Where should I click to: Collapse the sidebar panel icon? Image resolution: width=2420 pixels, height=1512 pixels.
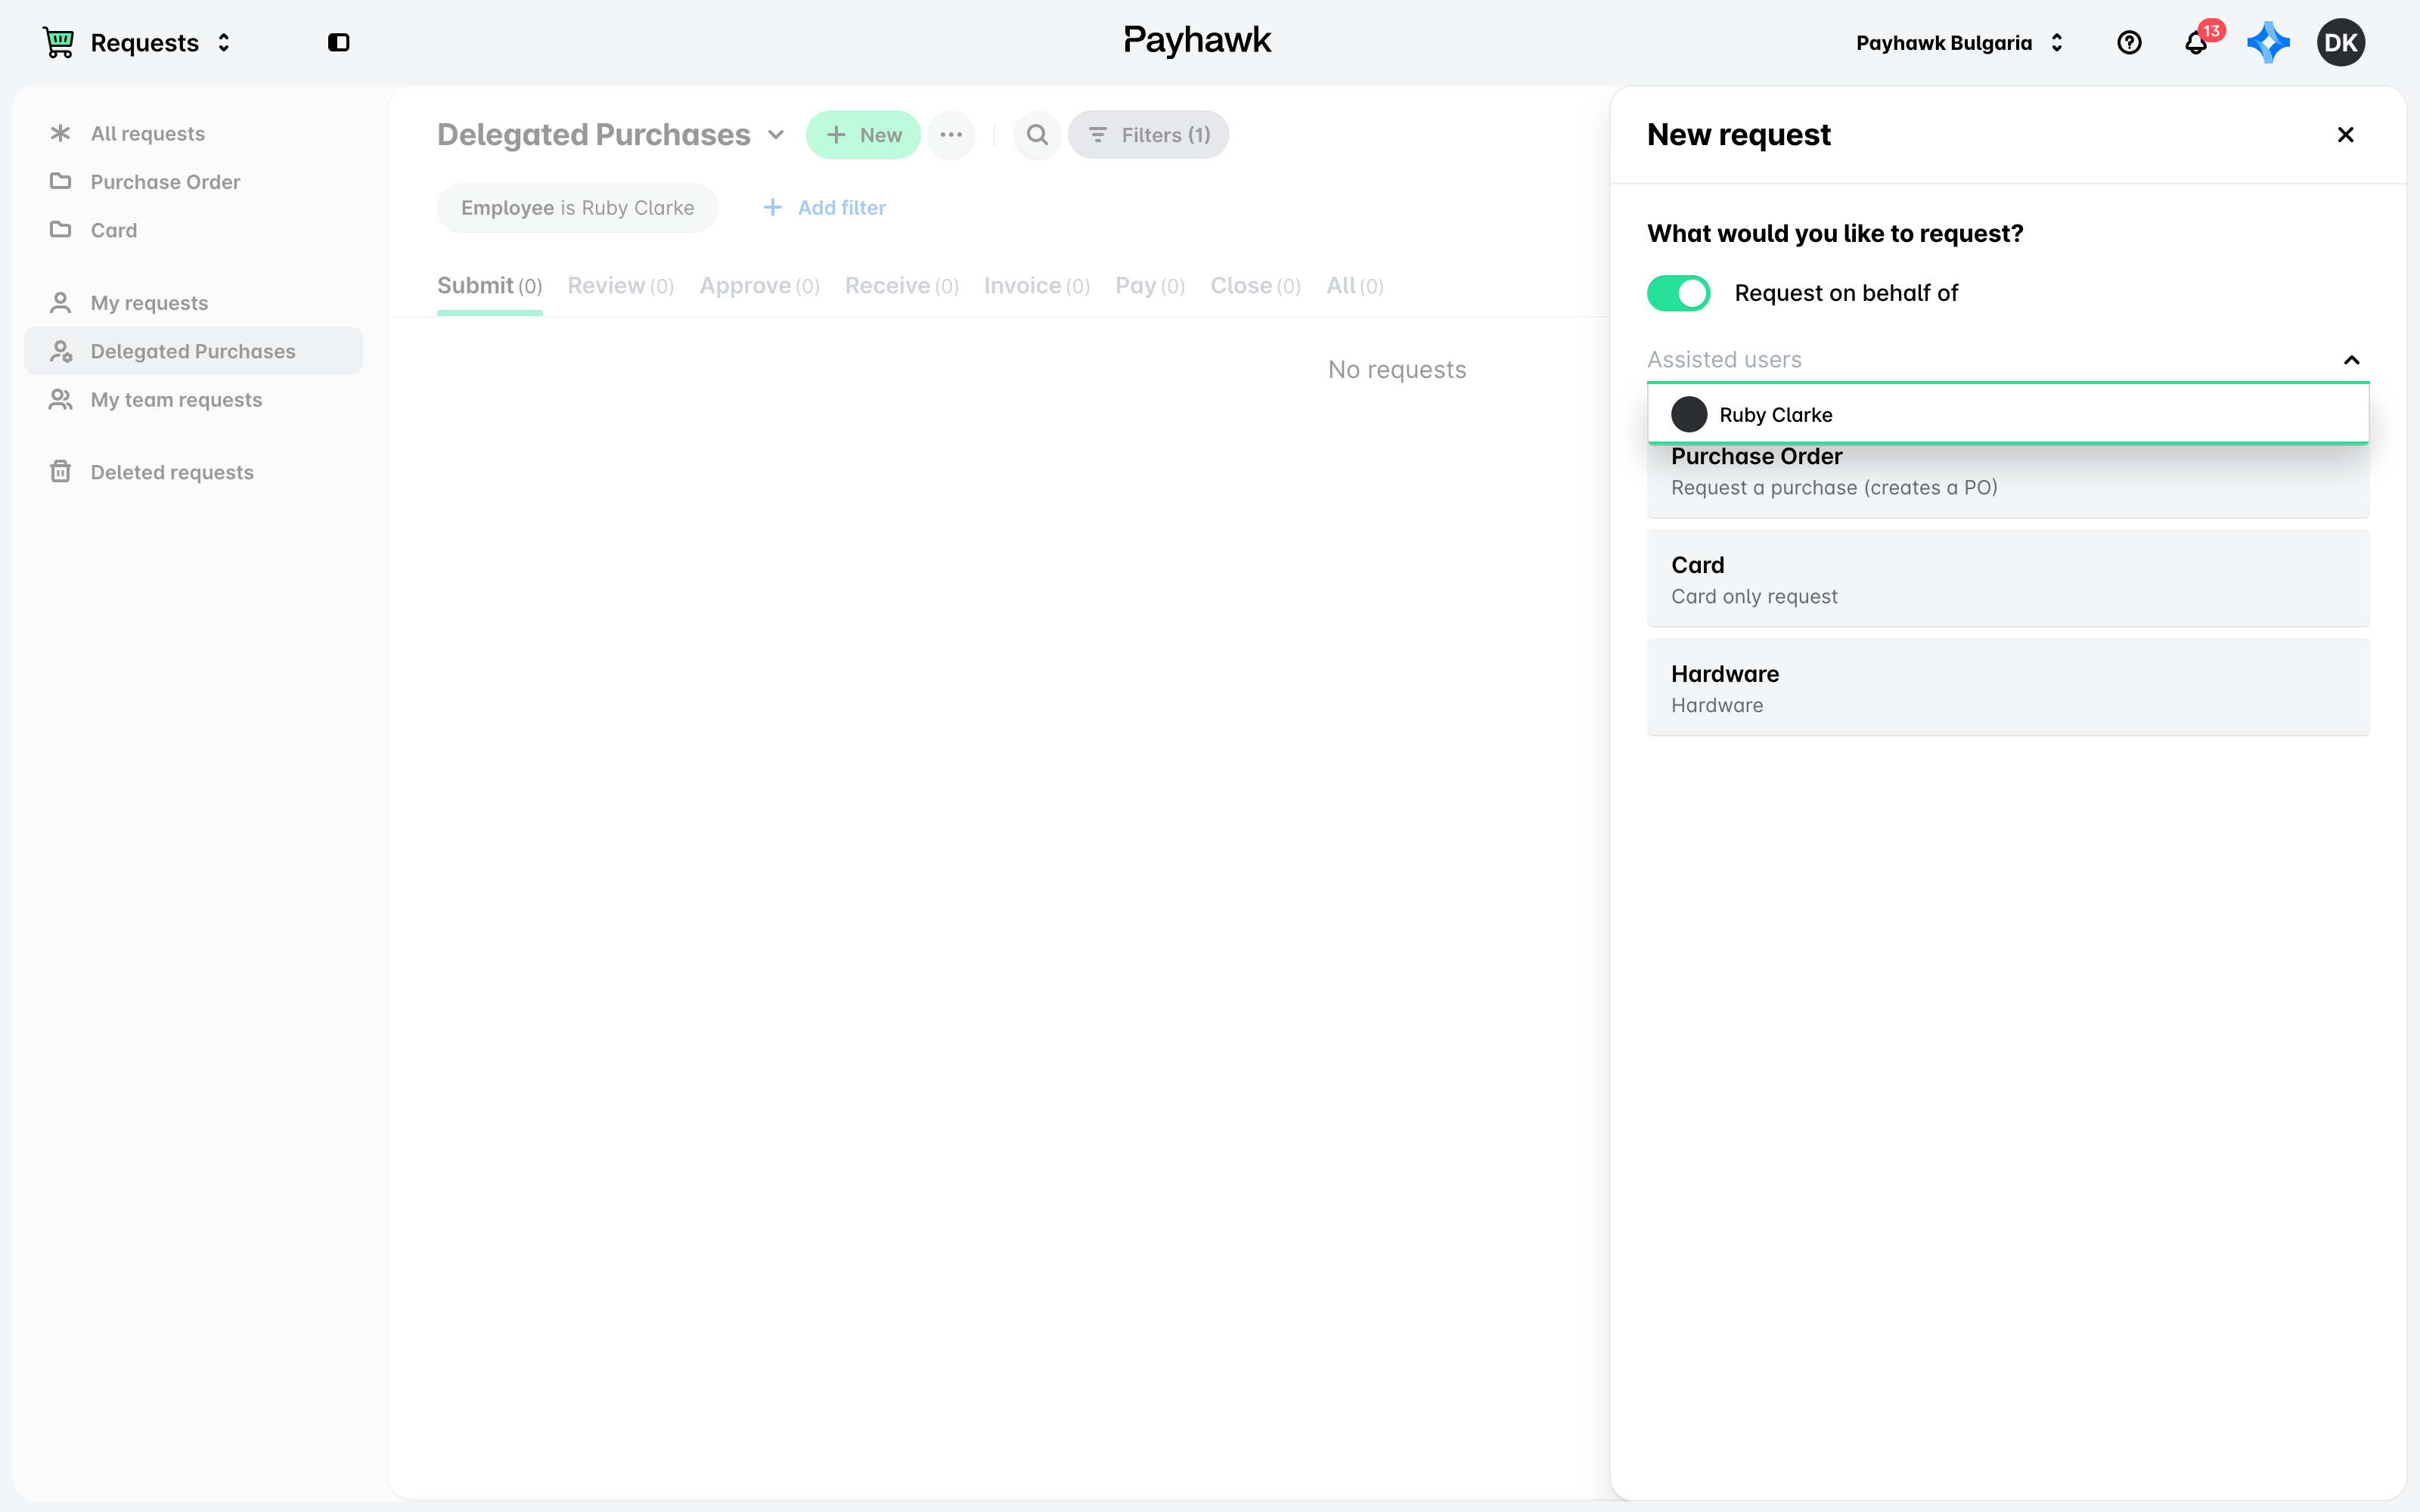[339, 42]
